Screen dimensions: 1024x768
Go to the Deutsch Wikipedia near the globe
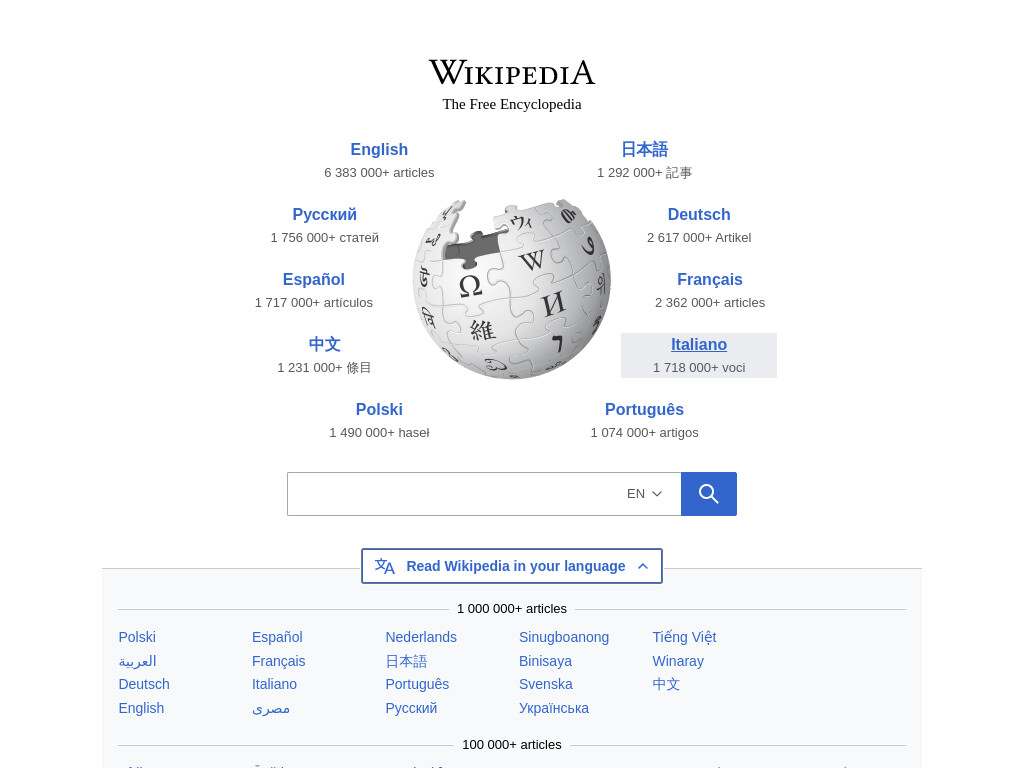[x=699, y=214]
